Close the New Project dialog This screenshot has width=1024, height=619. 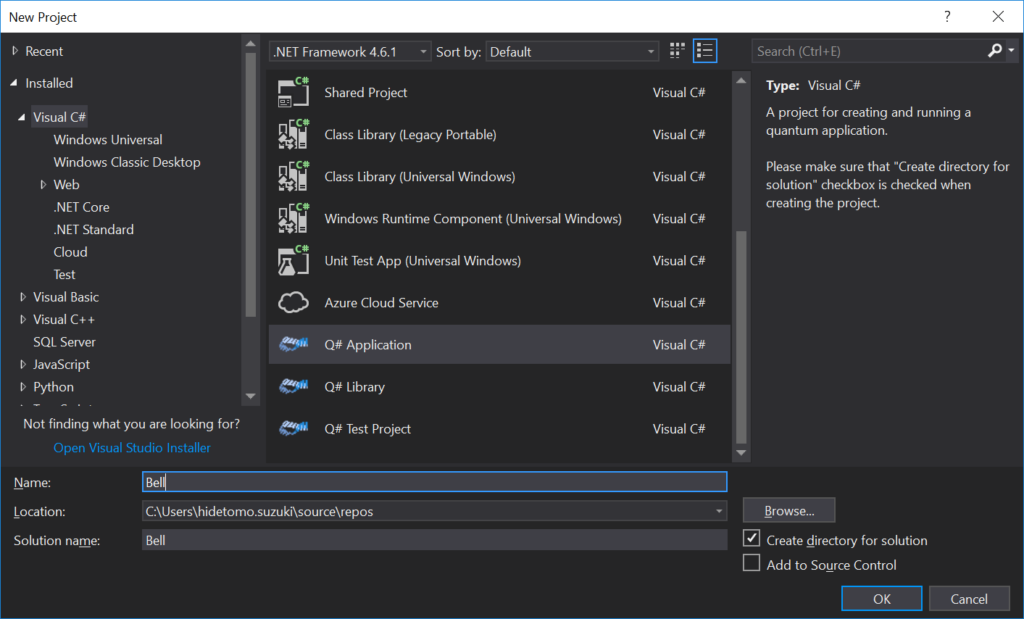(998, 16)
